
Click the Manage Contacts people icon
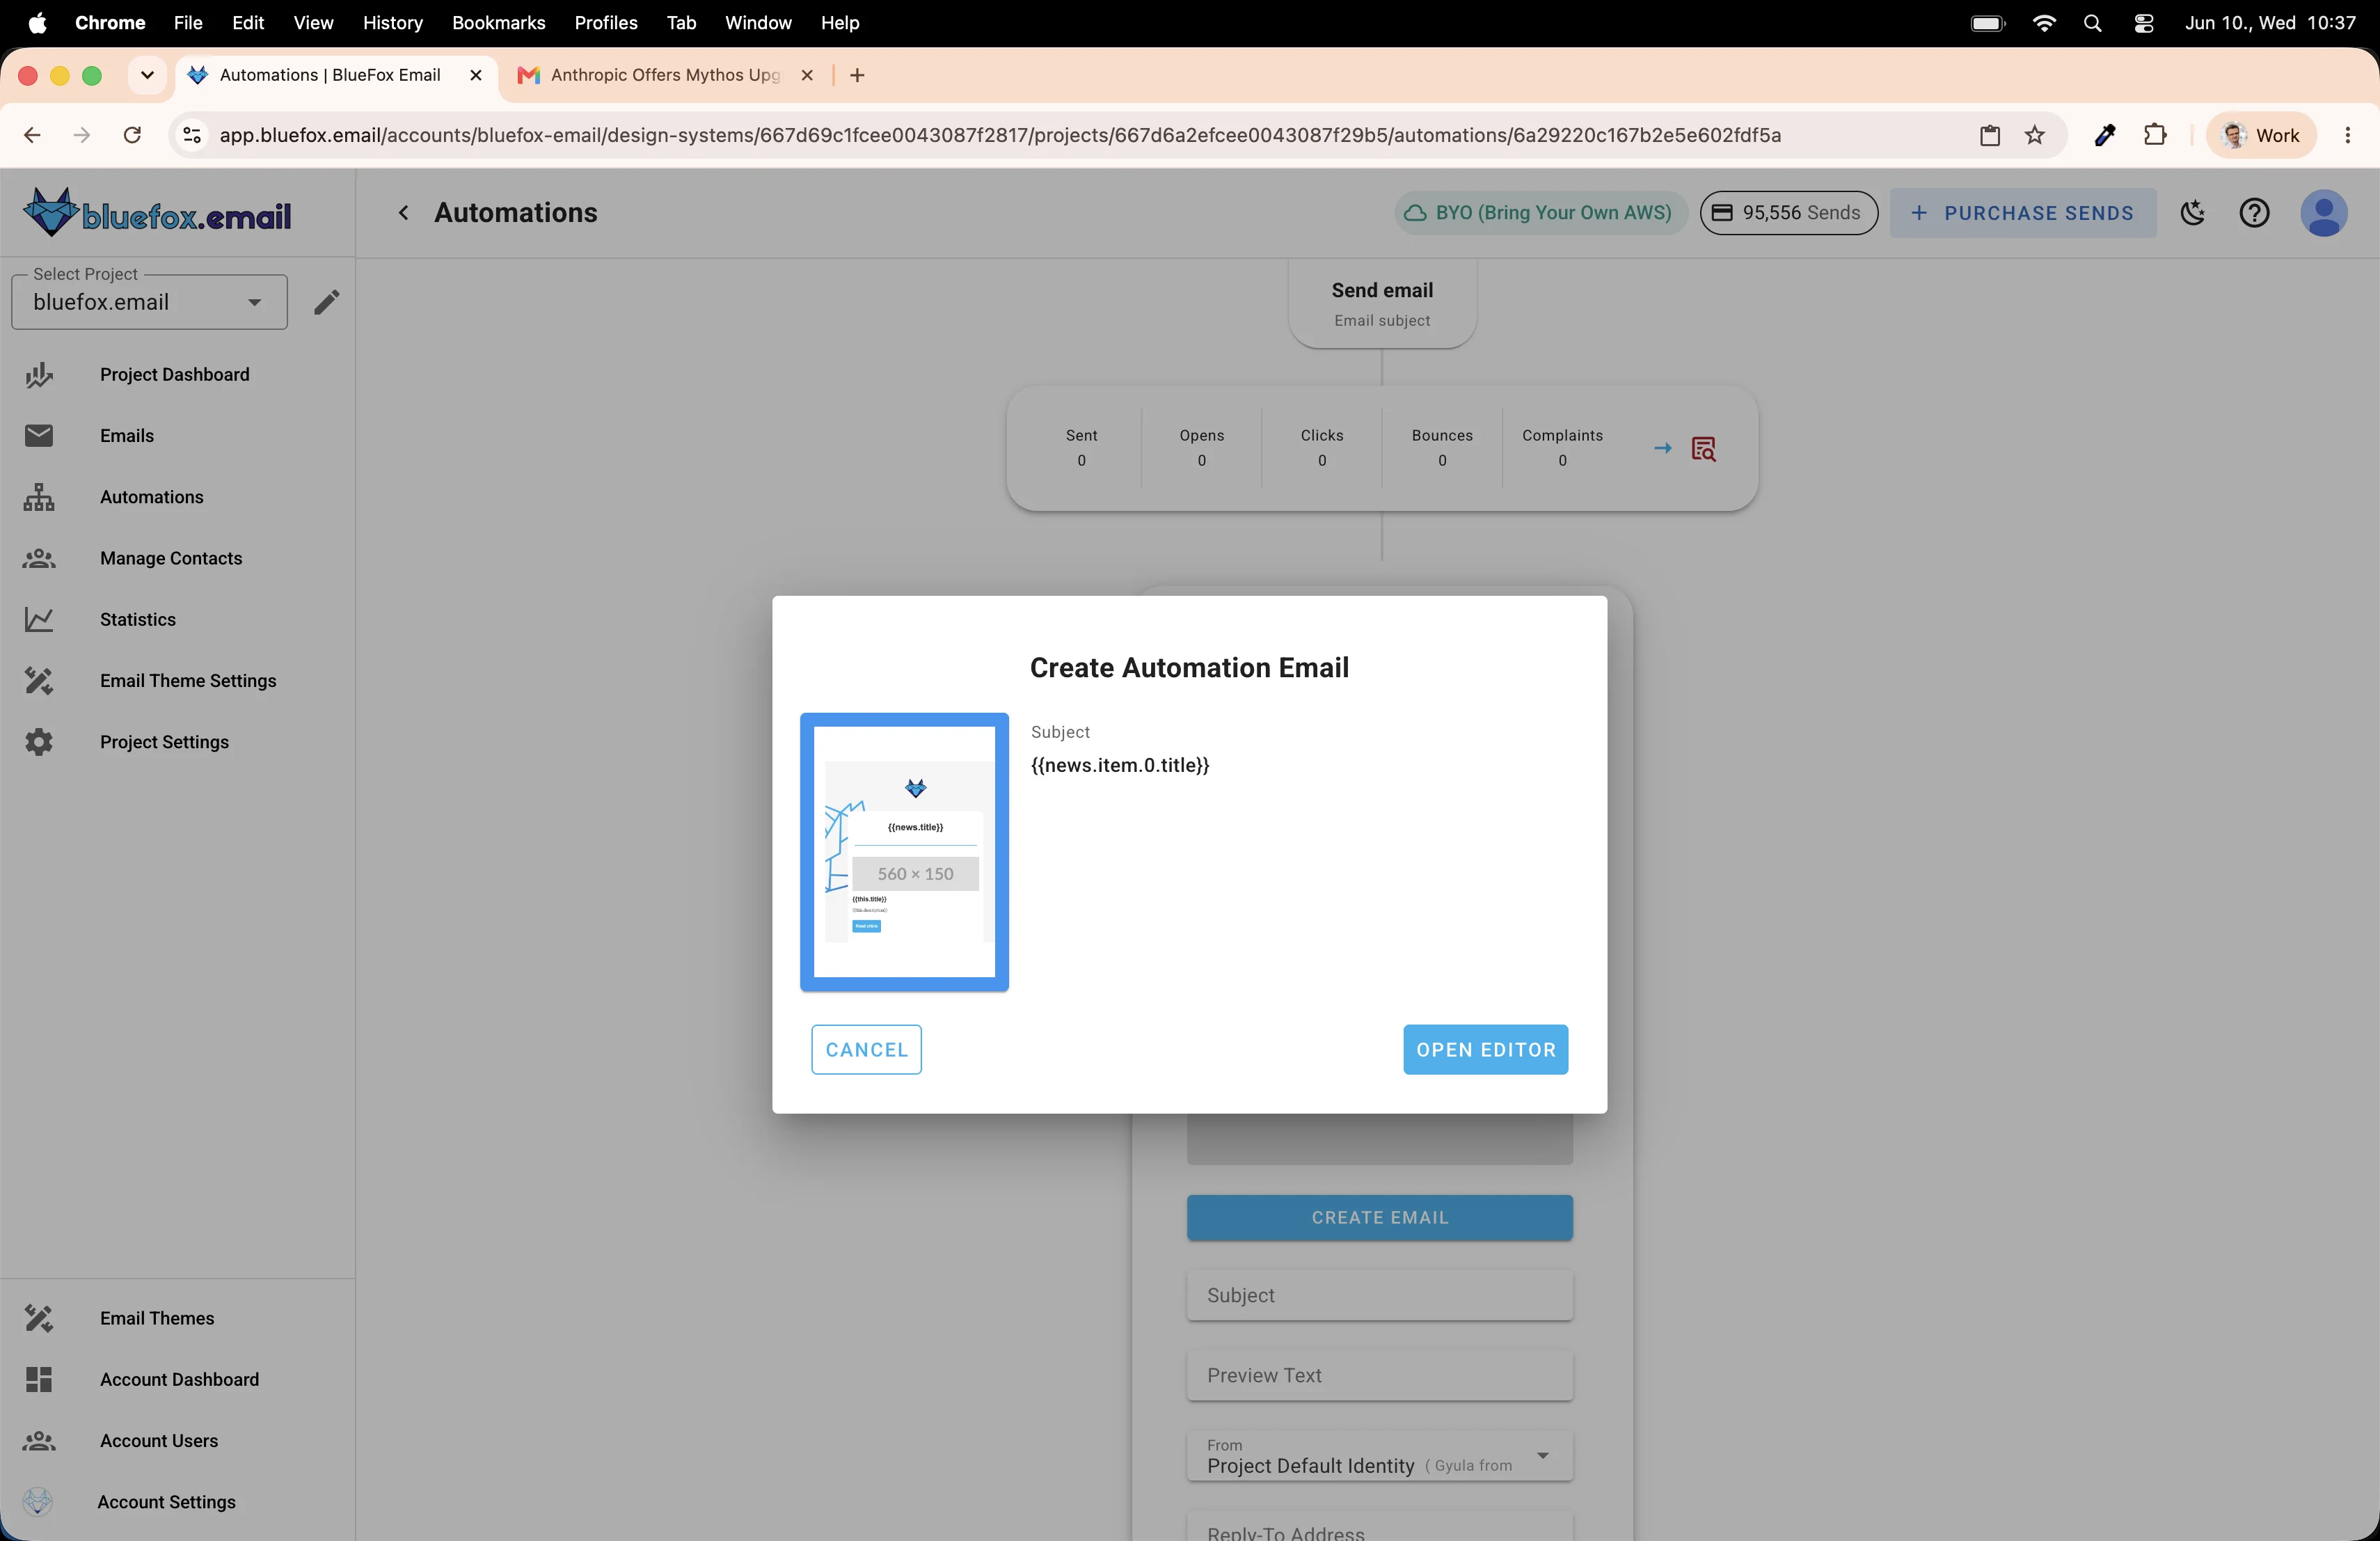39,558
